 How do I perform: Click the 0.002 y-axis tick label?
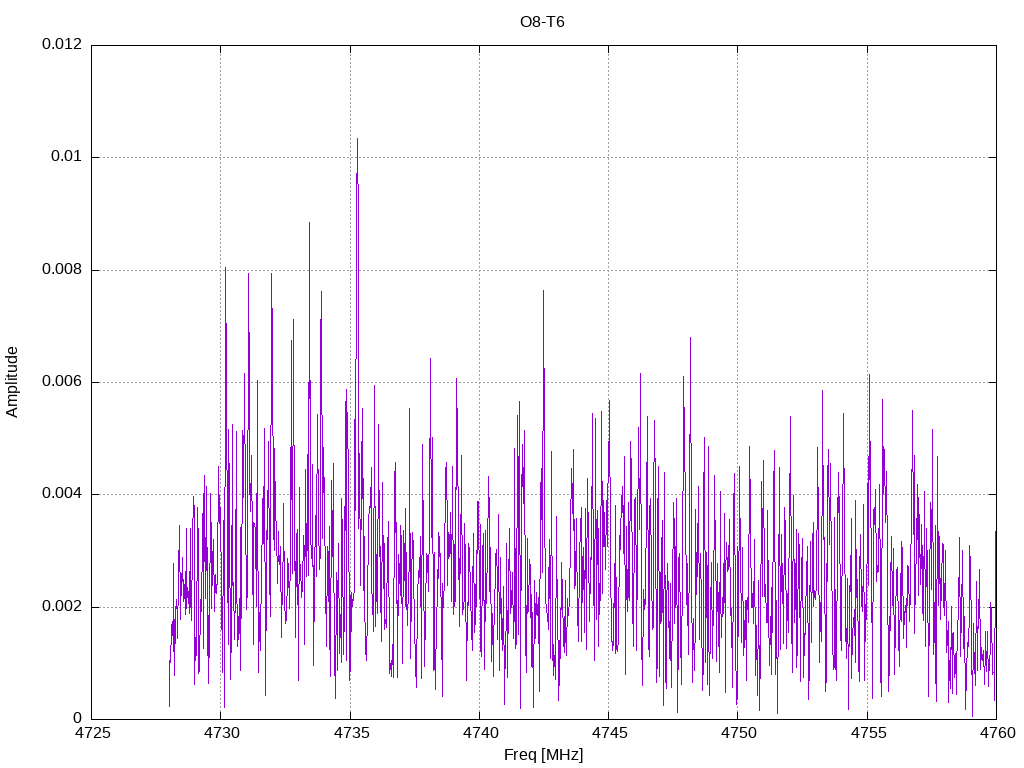62,606
